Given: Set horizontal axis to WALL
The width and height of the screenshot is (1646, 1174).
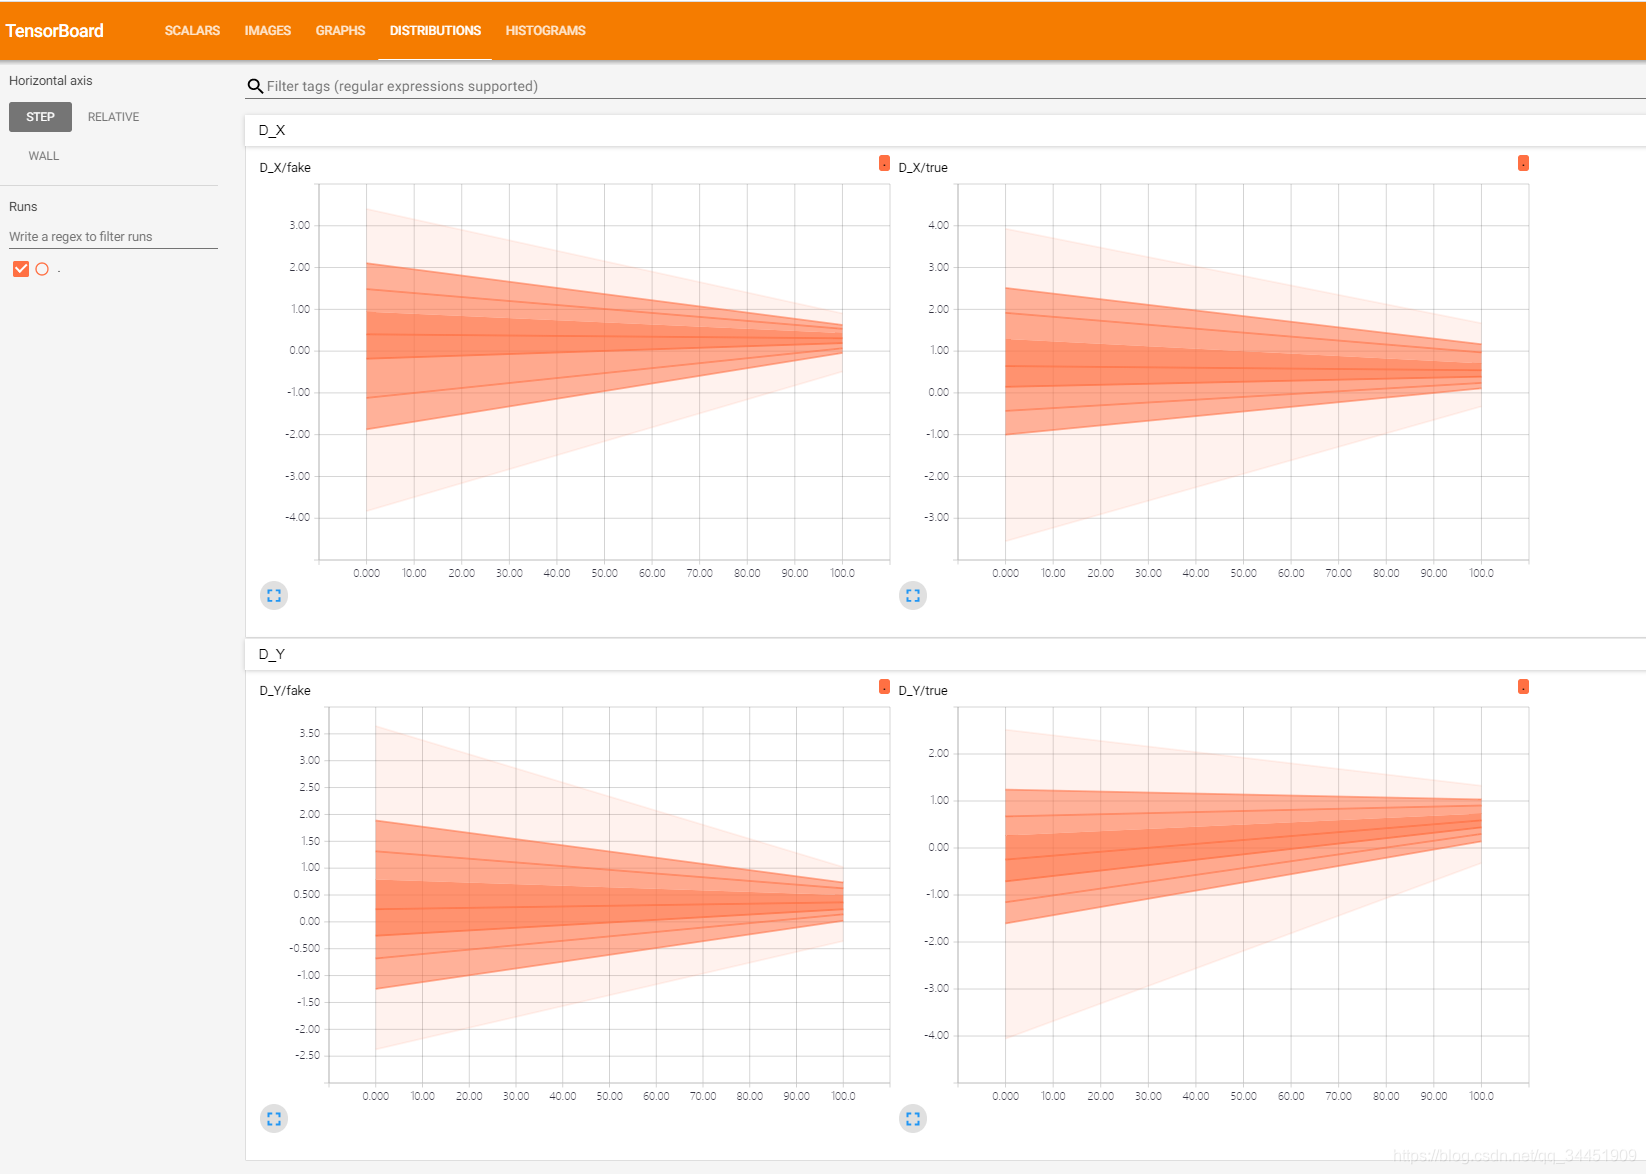Looking at the screenshot, I should [x=44, y=156].
